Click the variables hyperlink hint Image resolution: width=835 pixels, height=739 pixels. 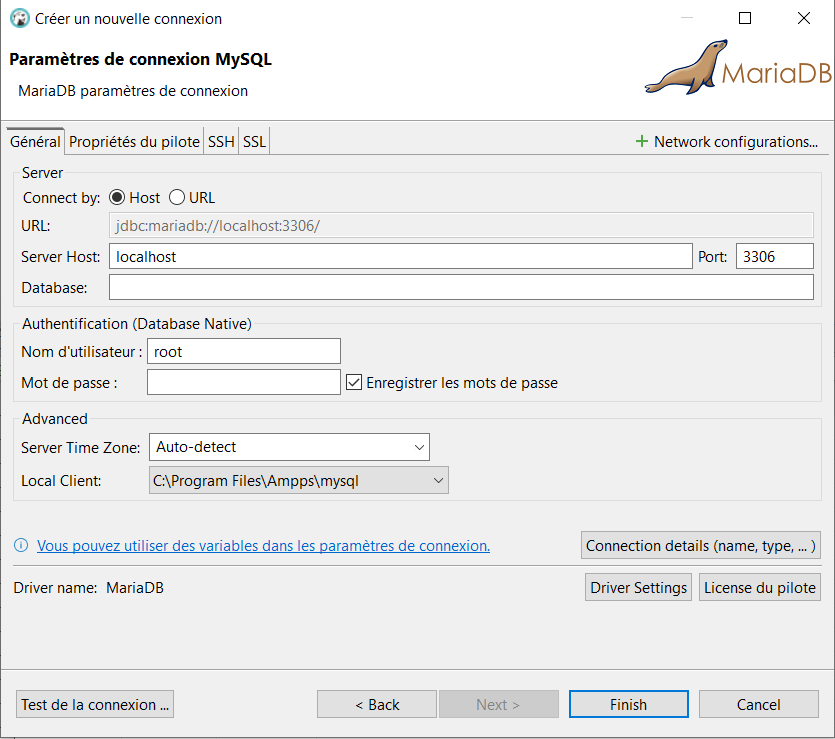point(264,545)
